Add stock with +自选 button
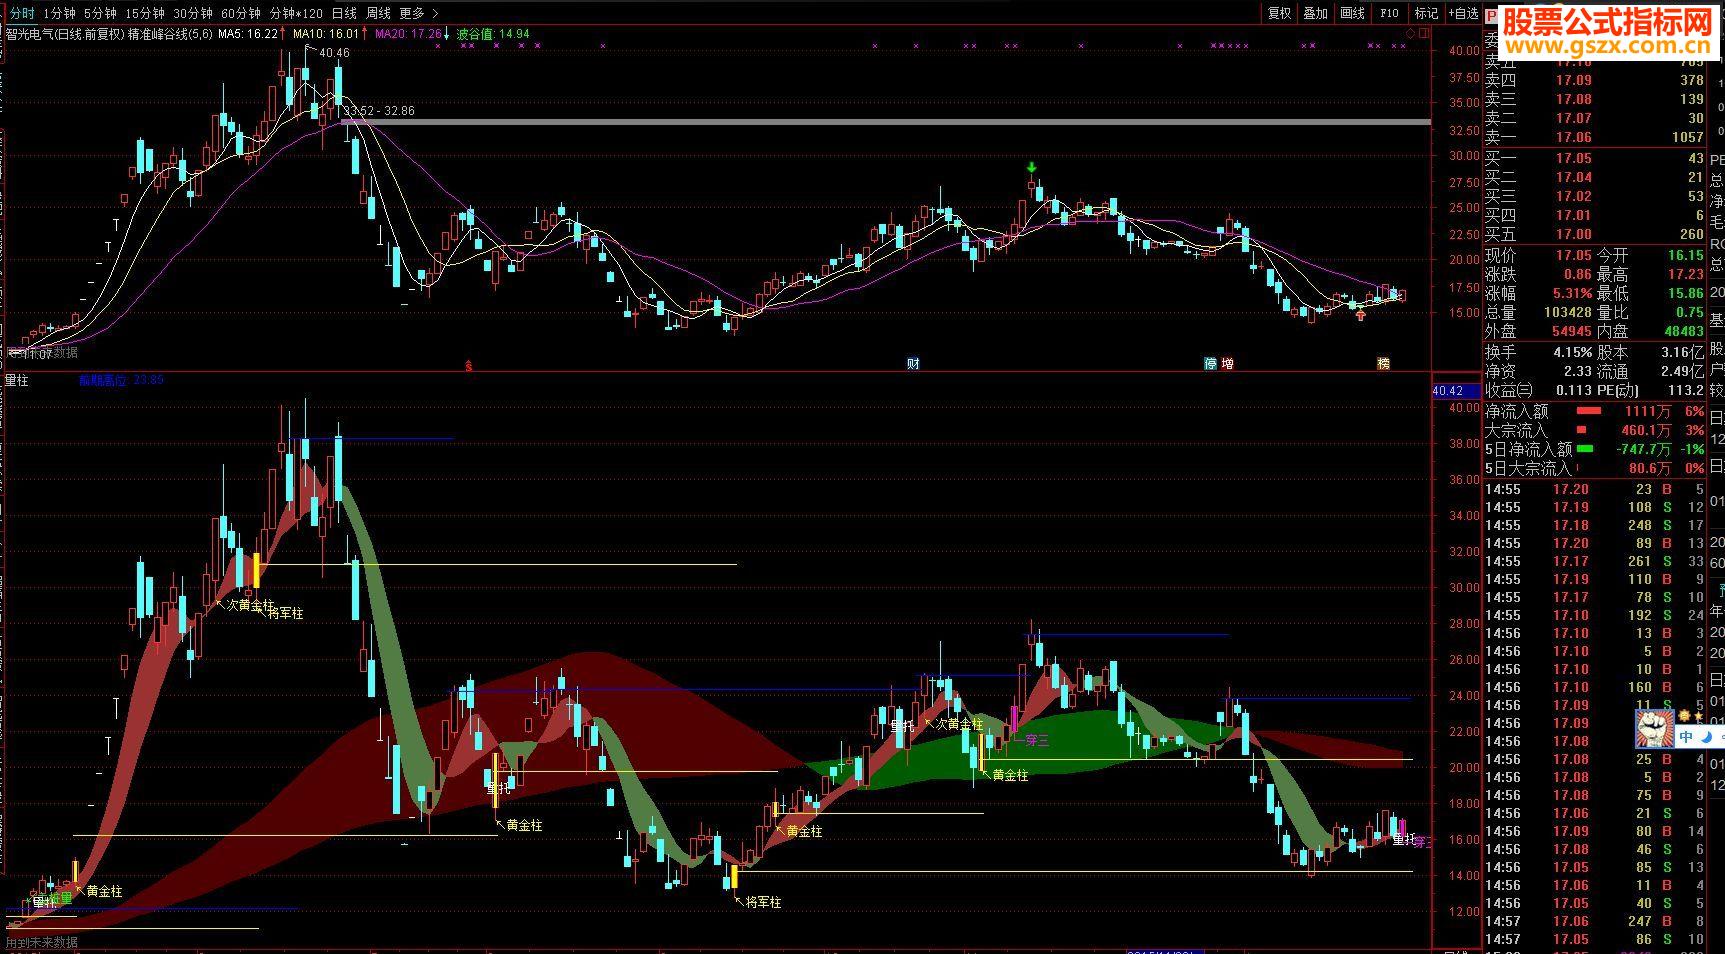 tap(1463, 13)
